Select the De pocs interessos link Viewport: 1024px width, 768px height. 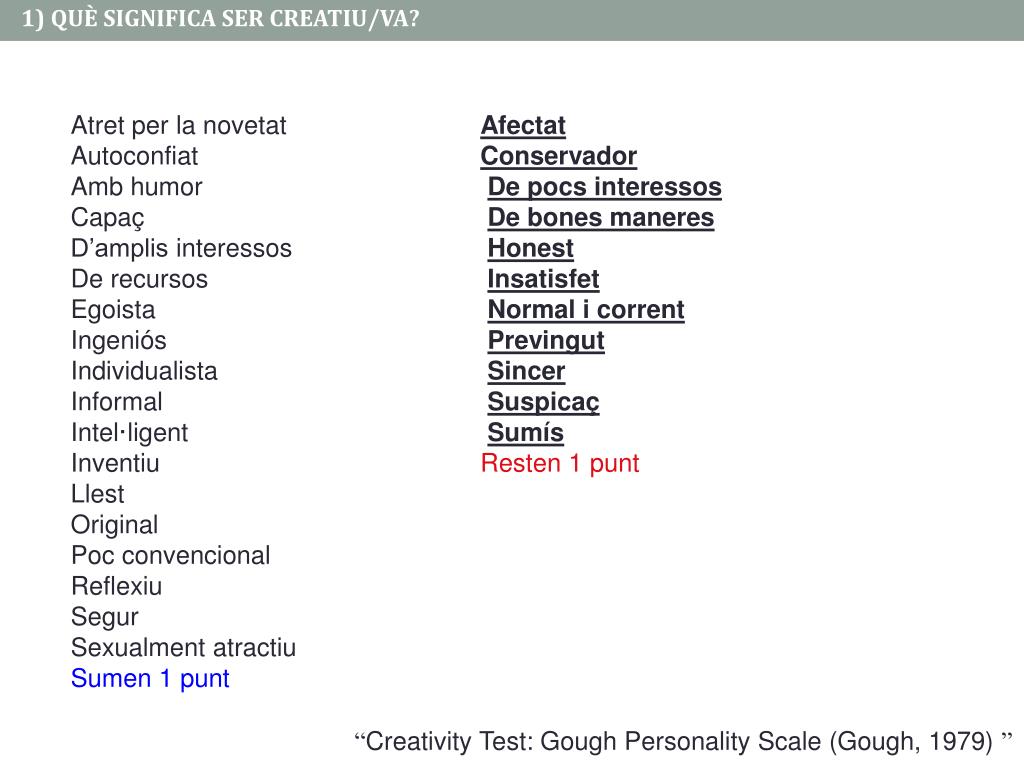(604, 187)
